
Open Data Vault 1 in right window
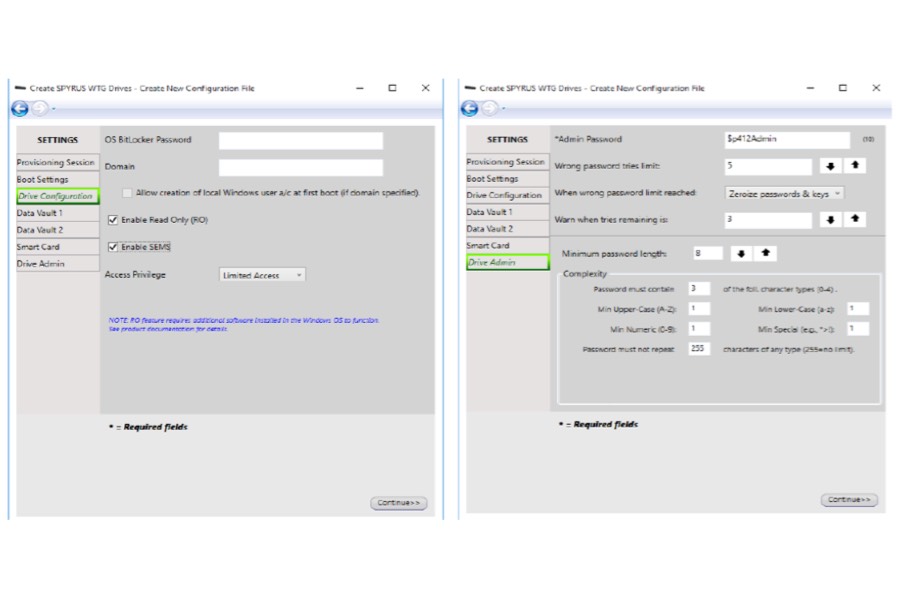pos(507,212)
